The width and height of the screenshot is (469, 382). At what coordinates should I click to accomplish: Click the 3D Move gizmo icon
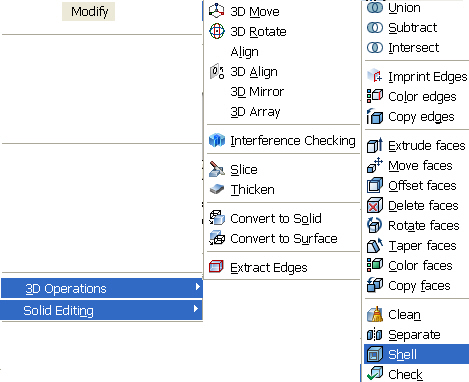217,11
